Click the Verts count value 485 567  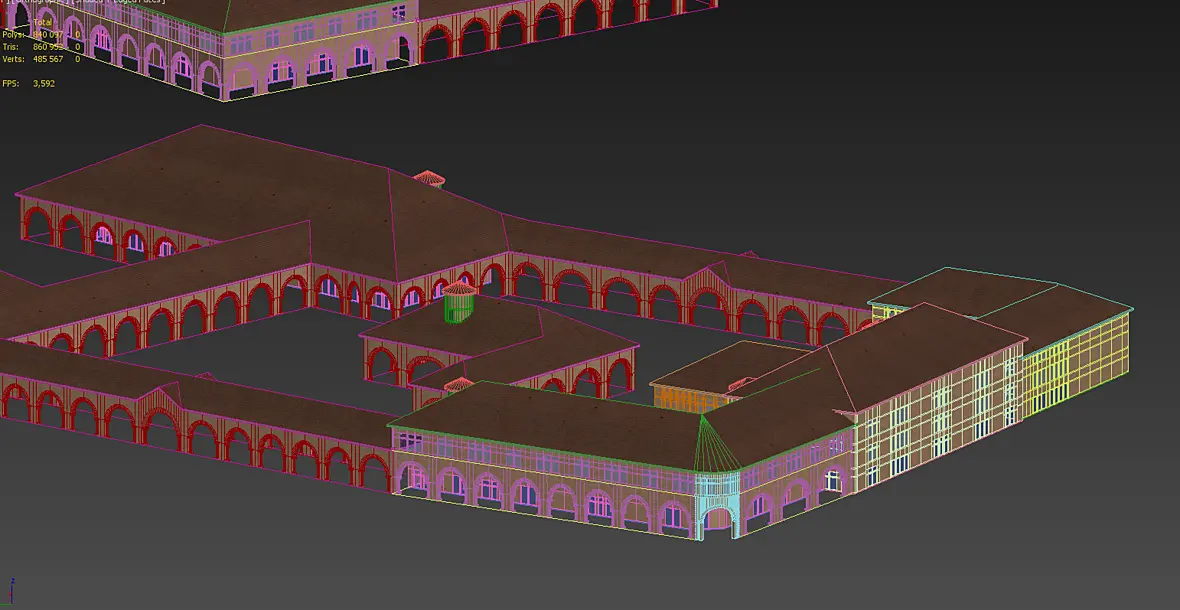point(48,59)
